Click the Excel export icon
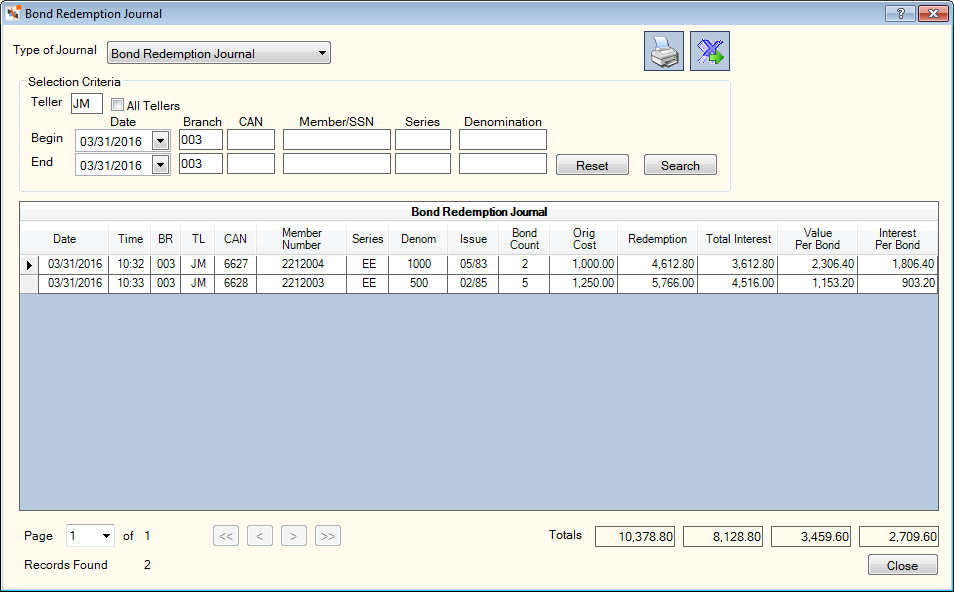 709,51
